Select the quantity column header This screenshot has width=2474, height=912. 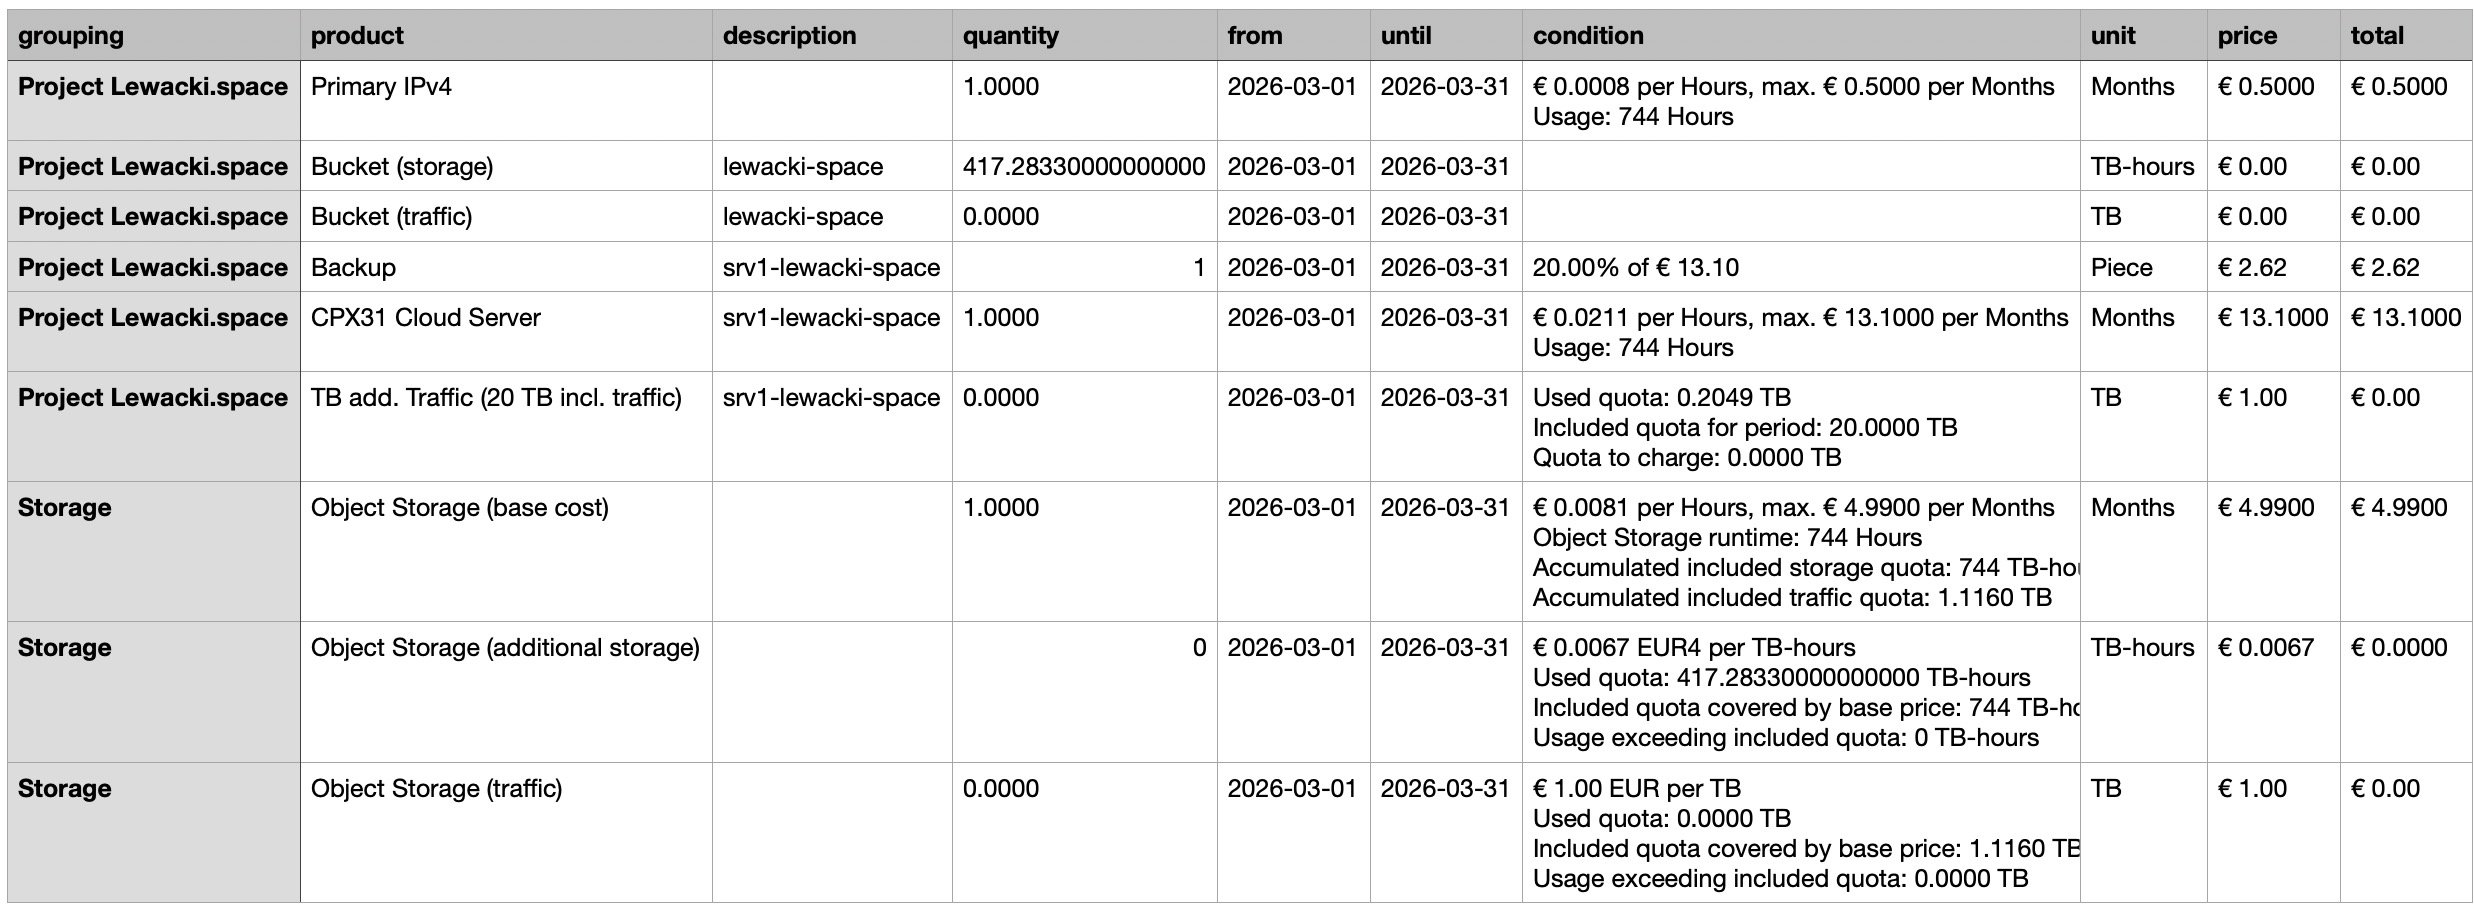[x=1084, y=36]
